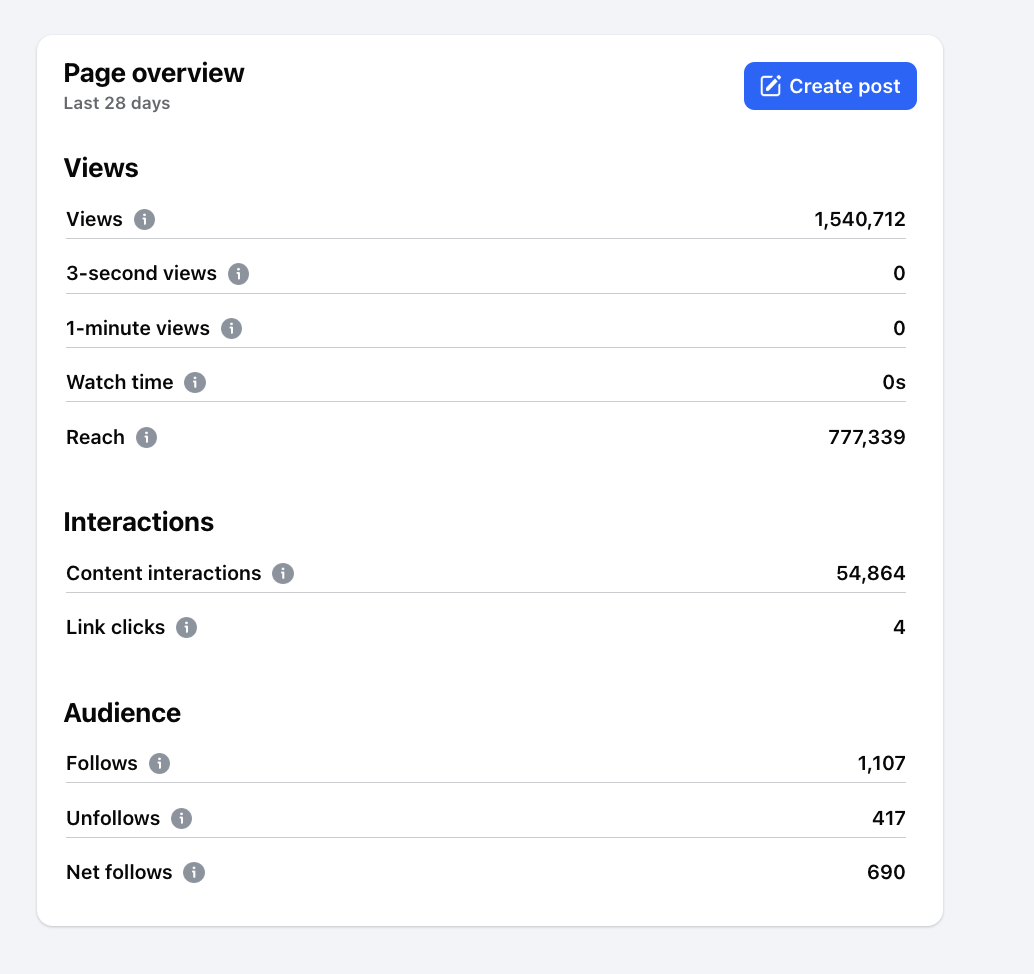Select the Views value 1,540,712
This screenshot has width=1034, height=974.
pyautogui.click(x=859, y=220)
